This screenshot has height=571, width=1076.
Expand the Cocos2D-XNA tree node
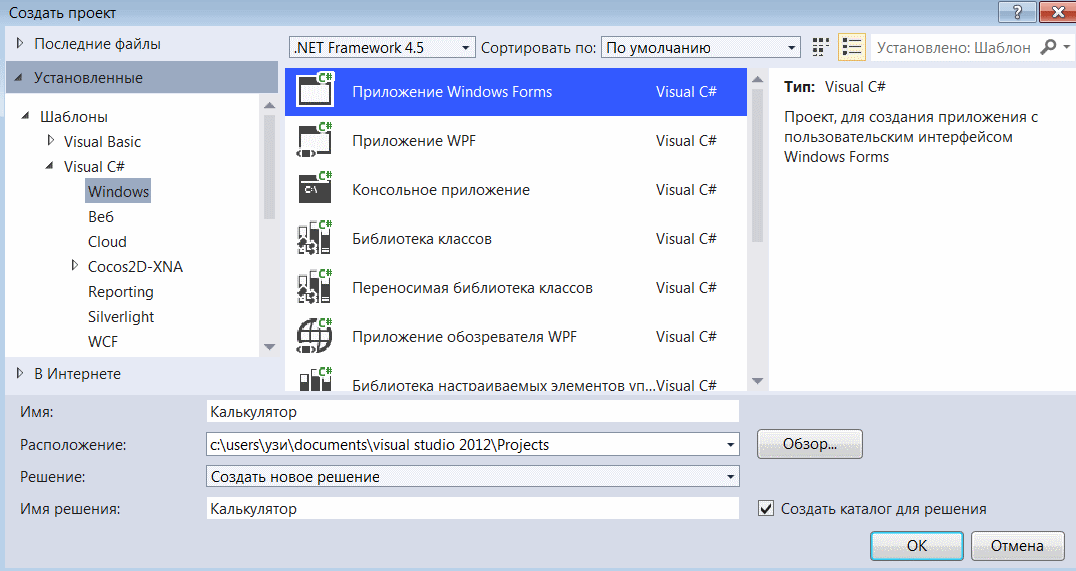(x=74, y=266)
